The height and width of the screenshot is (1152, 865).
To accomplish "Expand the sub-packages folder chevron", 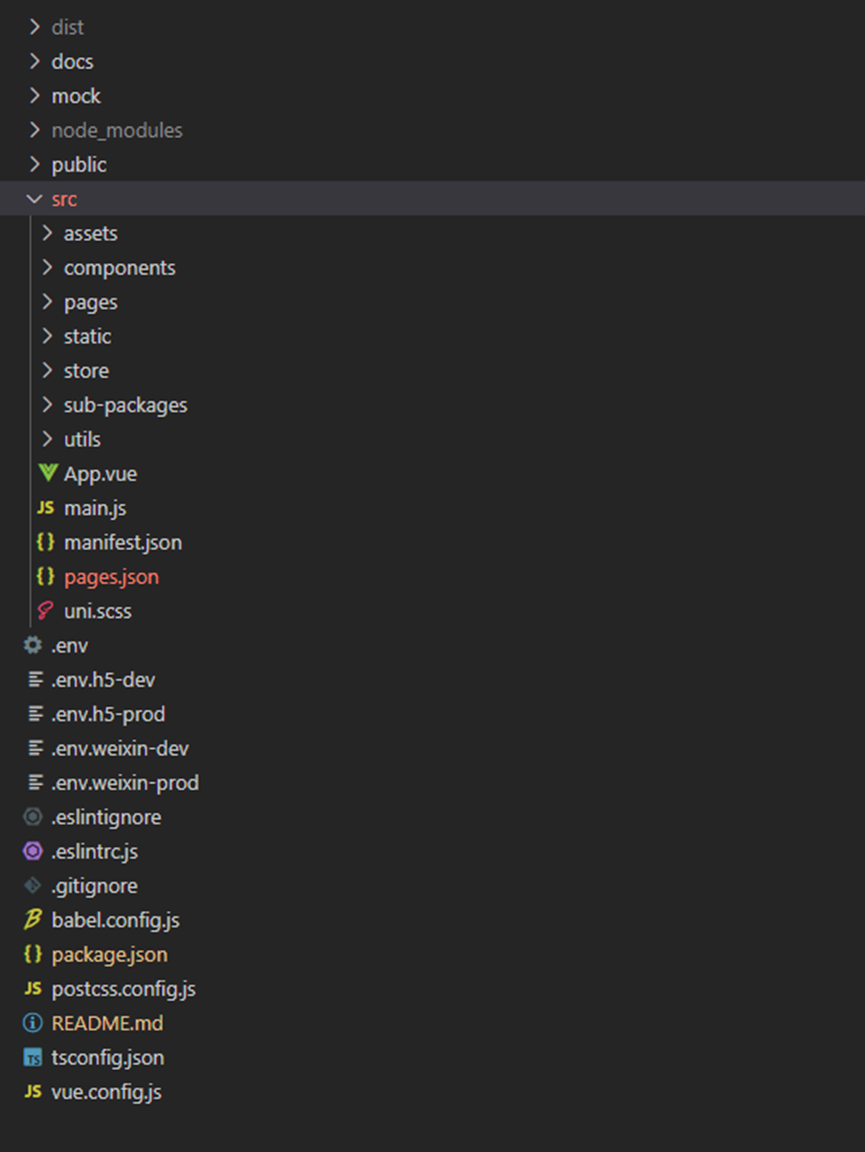I will pos(47,405).
